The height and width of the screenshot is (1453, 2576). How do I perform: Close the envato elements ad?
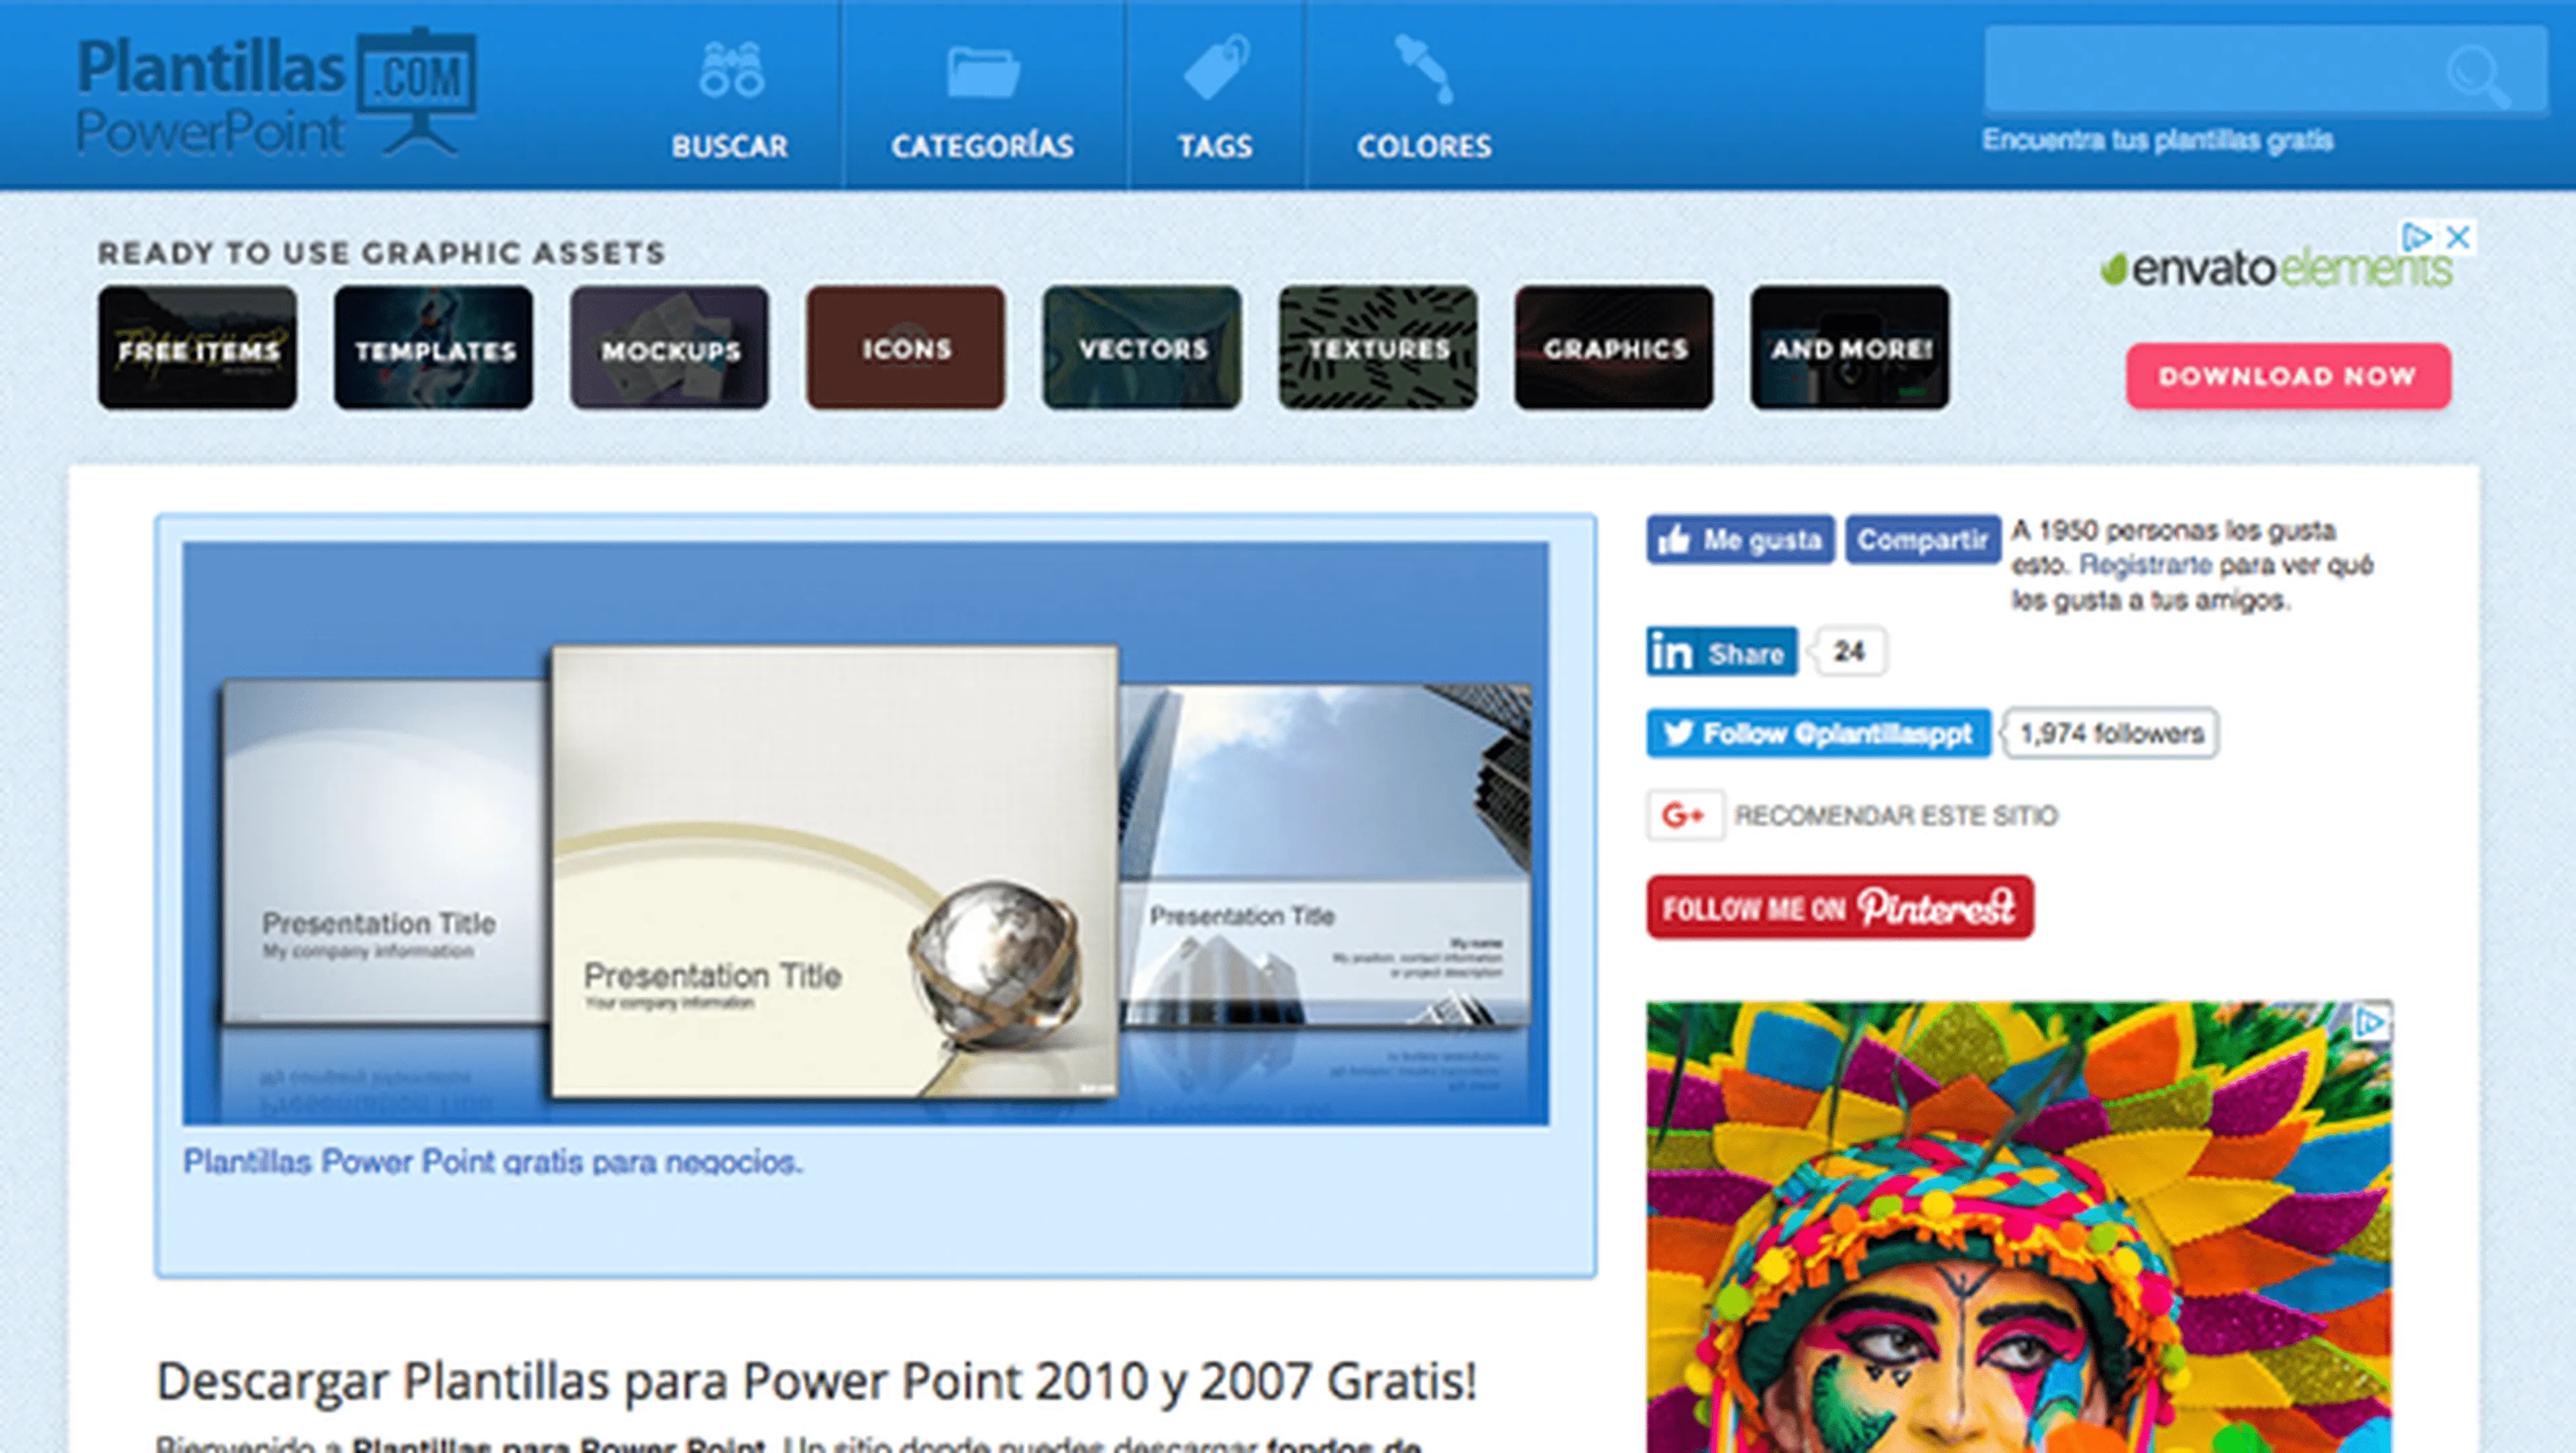pyautogui.click(x=2458, y=237)
